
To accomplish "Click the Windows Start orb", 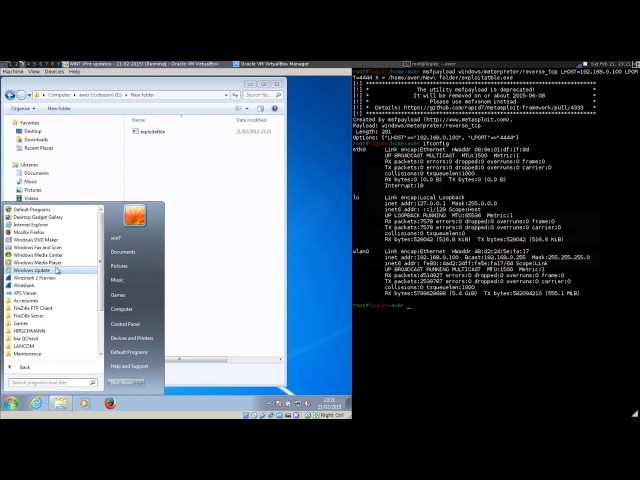I will point(11,403).
